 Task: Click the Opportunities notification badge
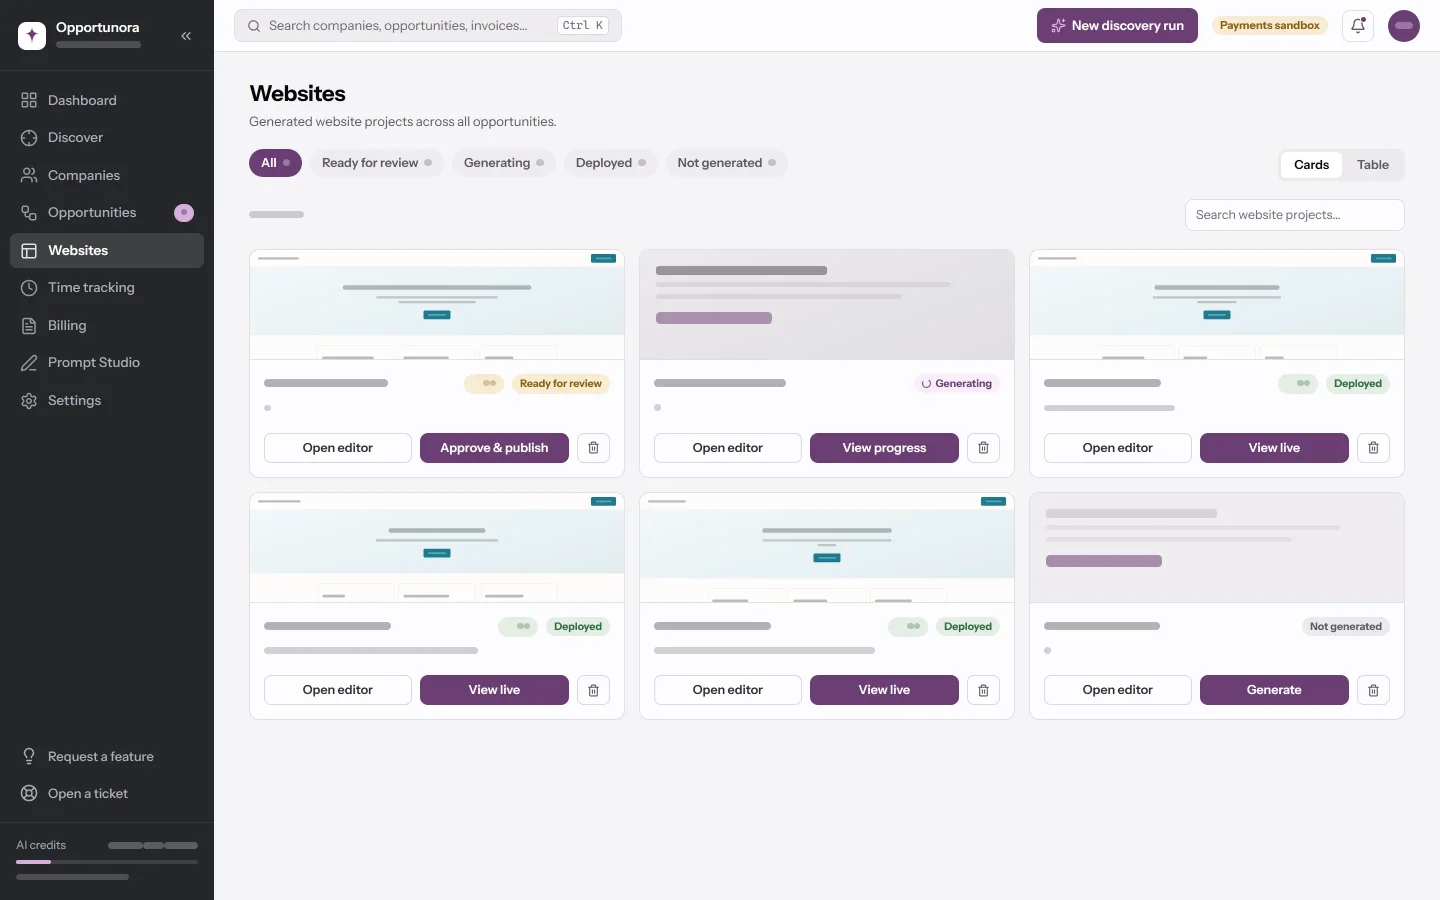pos(184,213)
